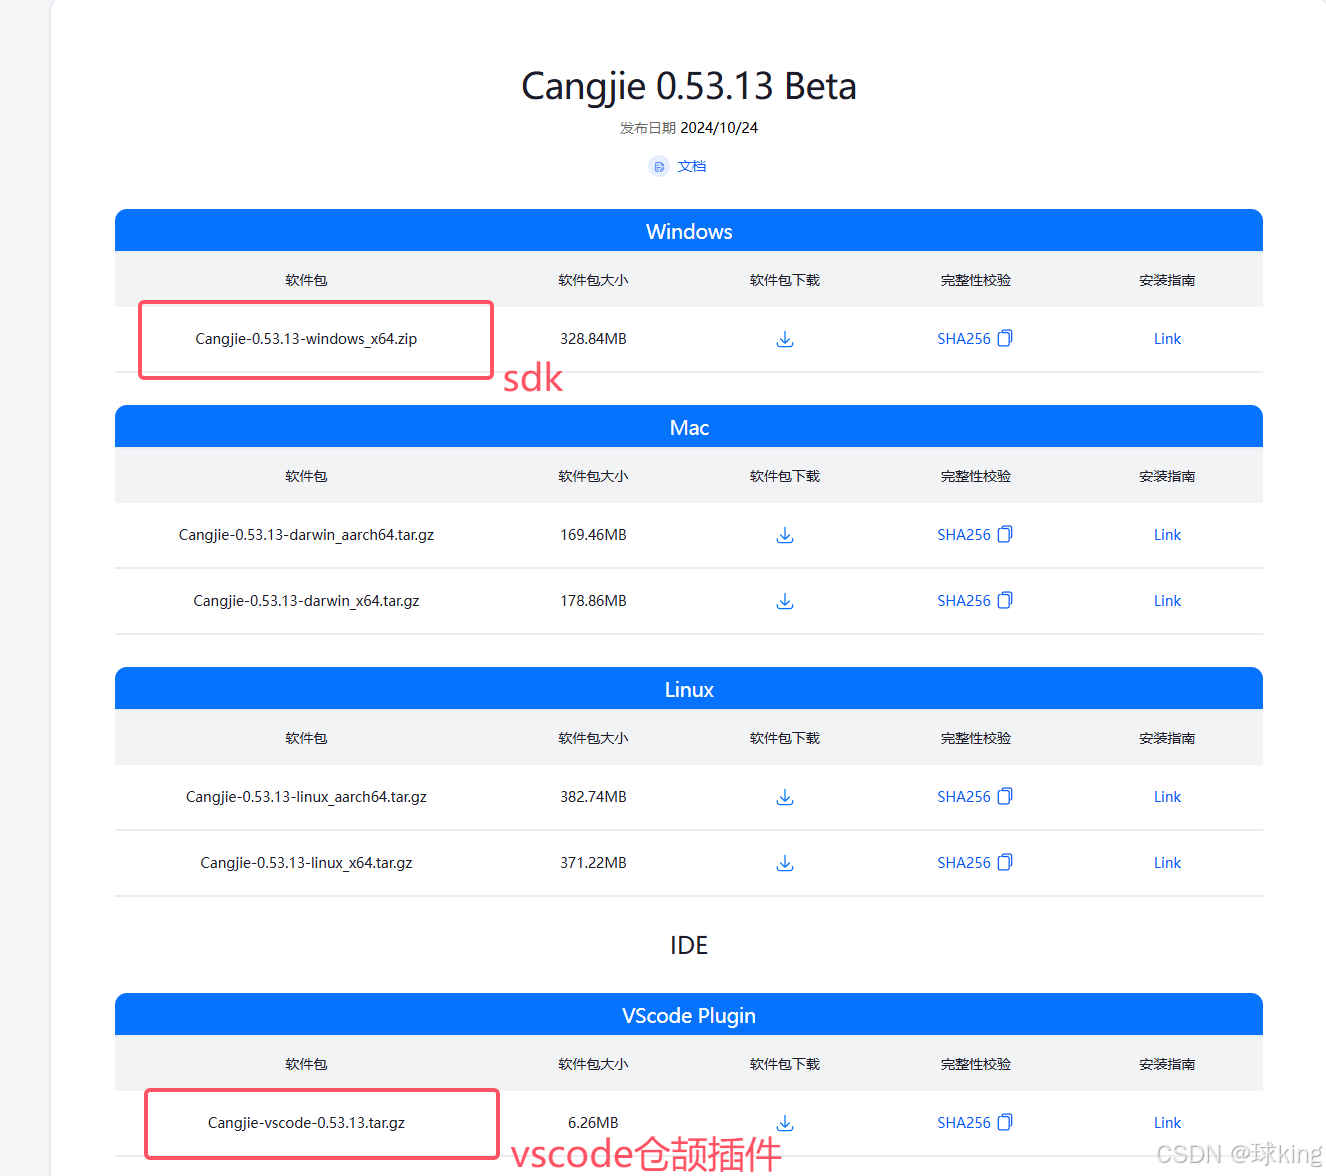The height and width of the screenshot is (1176, 1326).
Task: Click the Cangjie 0.53.13 Beta title
Action: pos(689,86)
